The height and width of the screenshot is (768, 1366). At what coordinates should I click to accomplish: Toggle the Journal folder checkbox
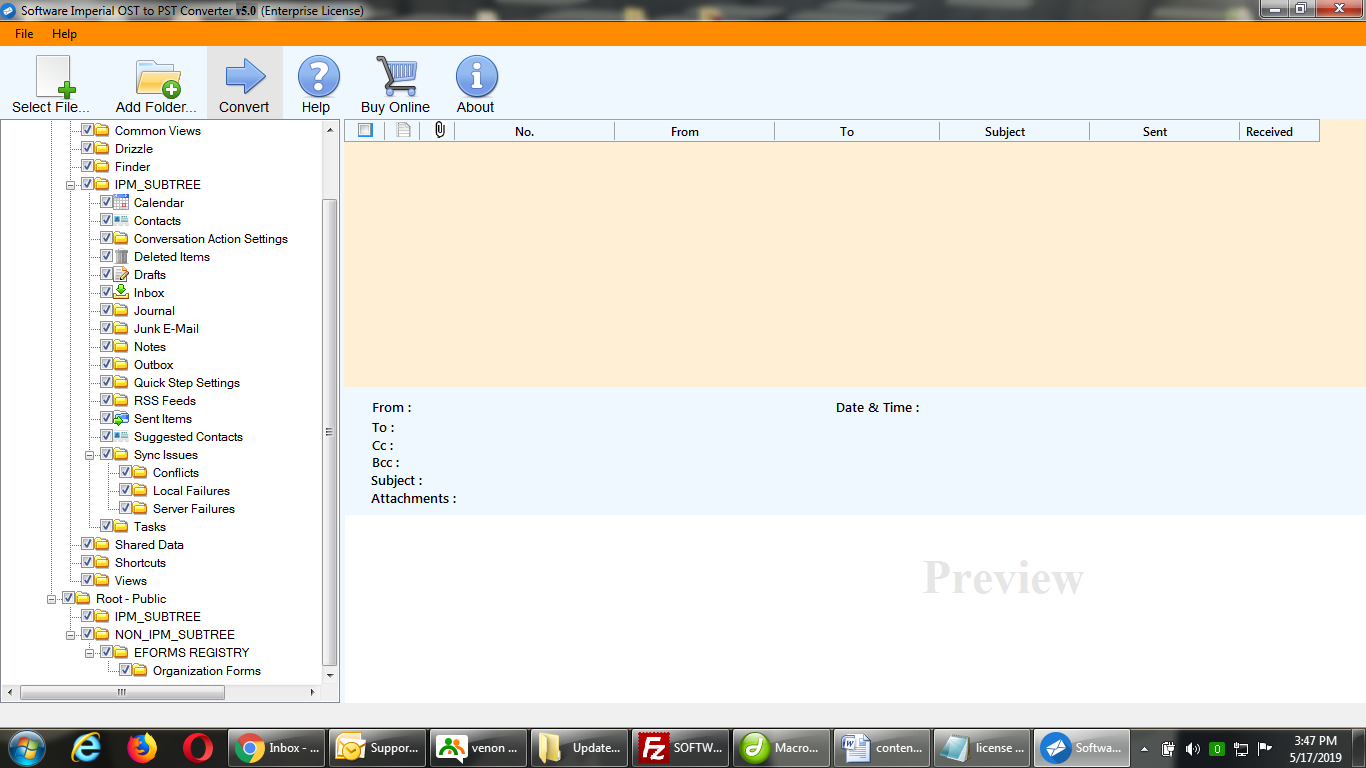click(x=106, y=310)
